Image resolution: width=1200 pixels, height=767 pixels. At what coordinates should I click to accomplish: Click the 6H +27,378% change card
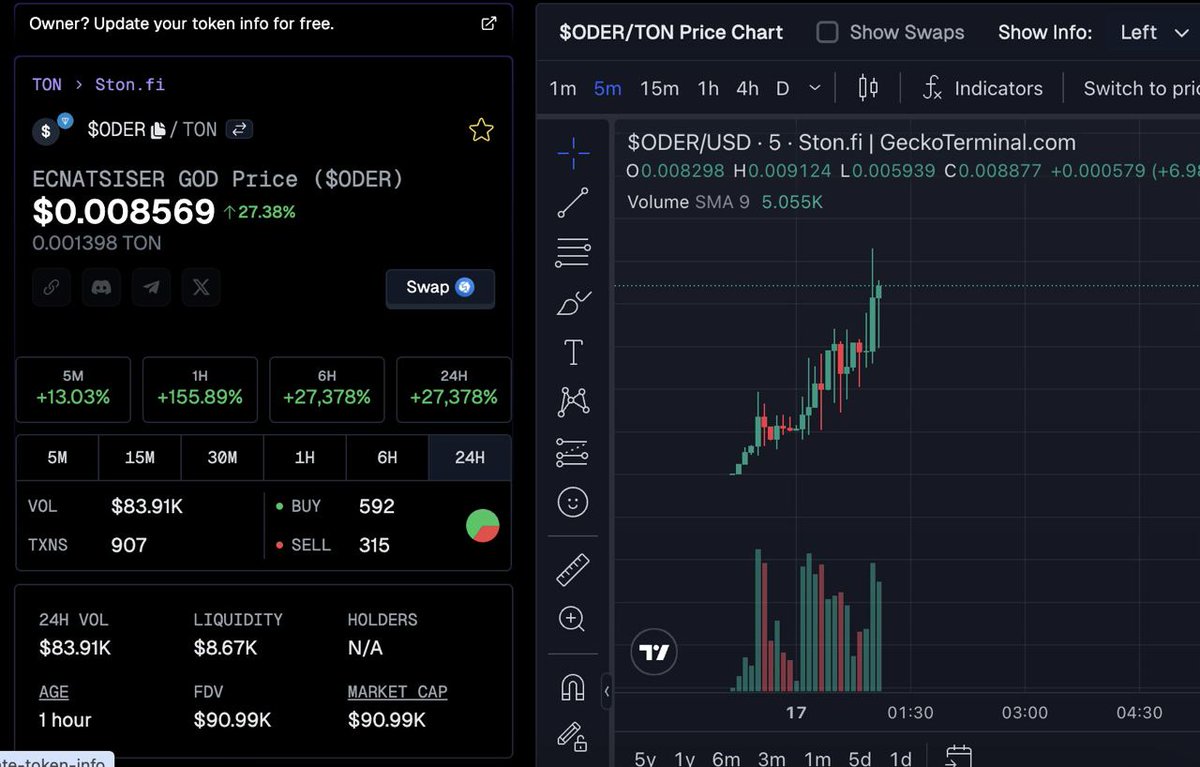(327, 388)
